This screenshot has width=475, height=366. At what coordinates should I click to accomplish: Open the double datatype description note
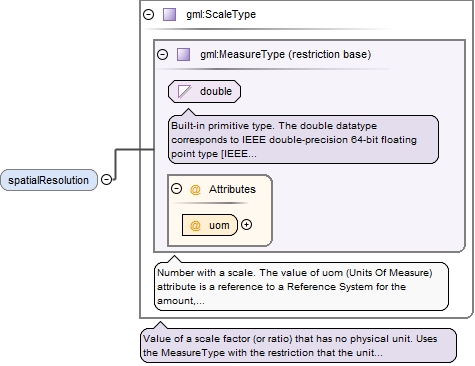tap(303, 139)
